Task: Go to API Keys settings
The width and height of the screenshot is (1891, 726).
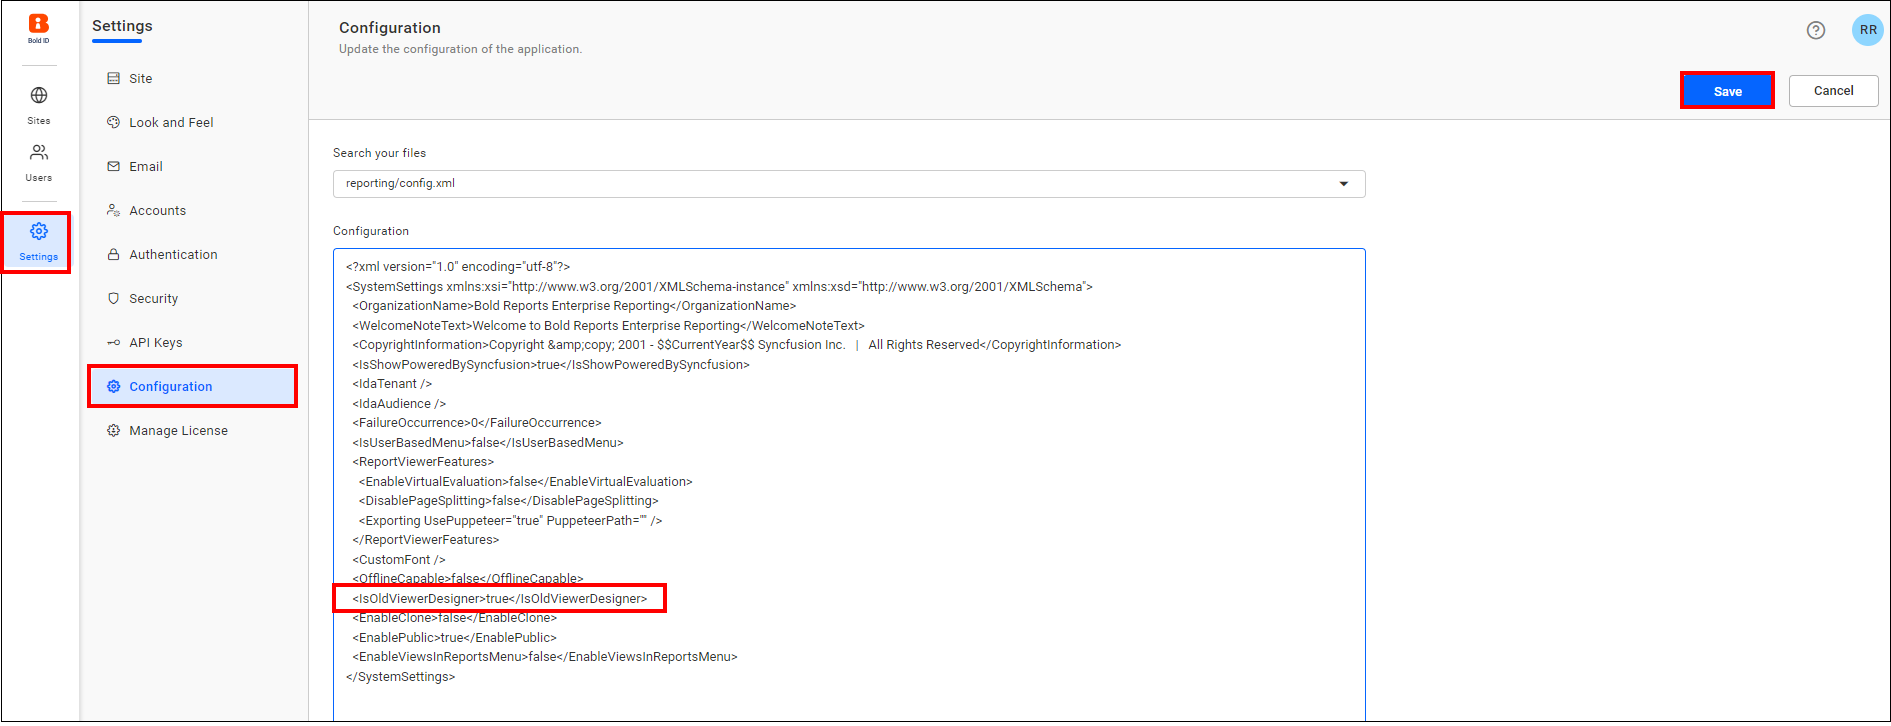Action: [x=193, y=342]
